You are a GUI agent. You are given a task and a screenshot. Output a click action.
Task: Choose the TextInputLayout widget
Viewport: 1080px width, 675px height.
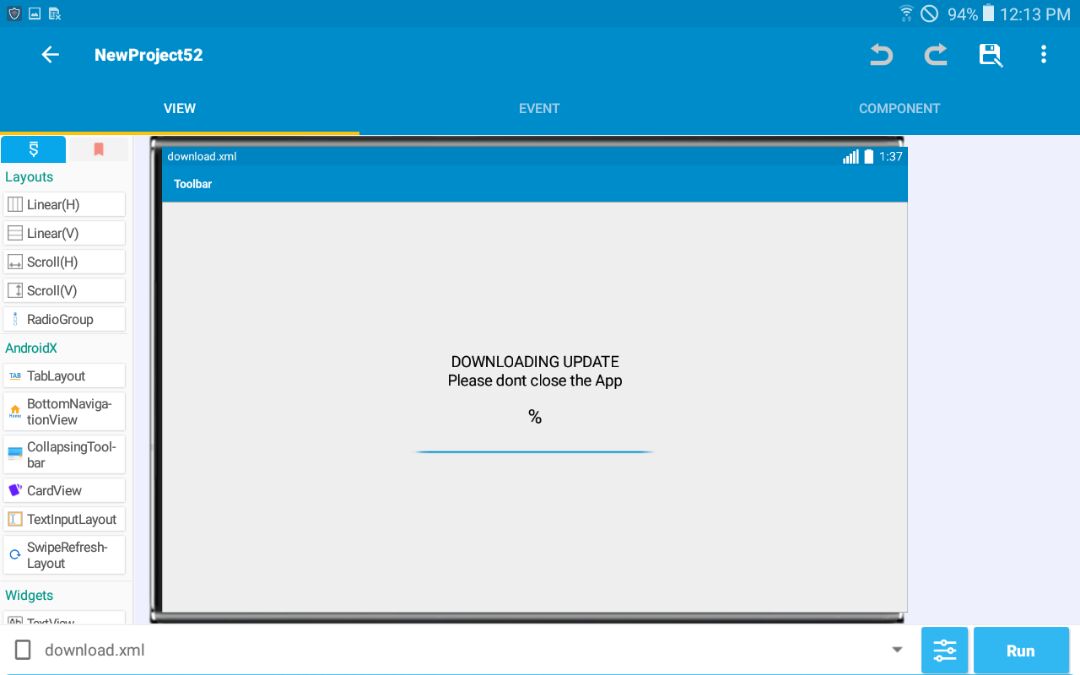coord(64,519)
